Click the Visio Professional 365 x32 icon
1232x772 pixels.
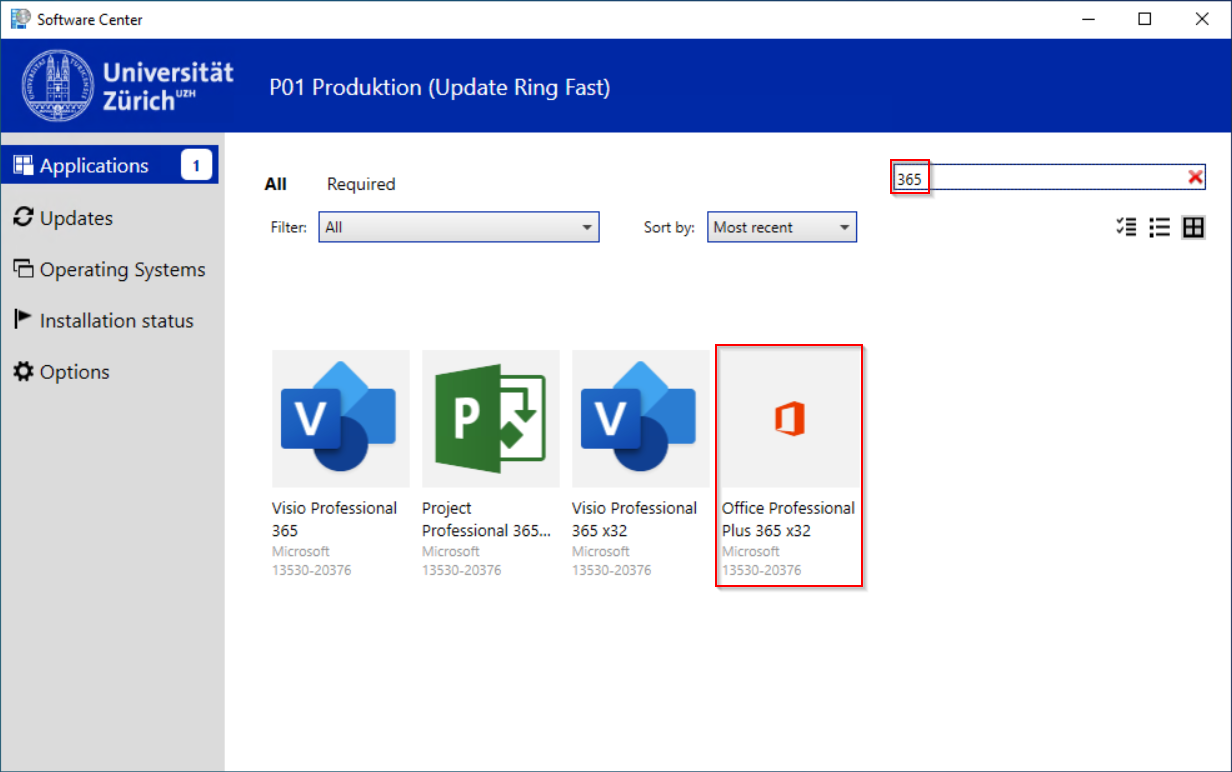coord(640,418)
